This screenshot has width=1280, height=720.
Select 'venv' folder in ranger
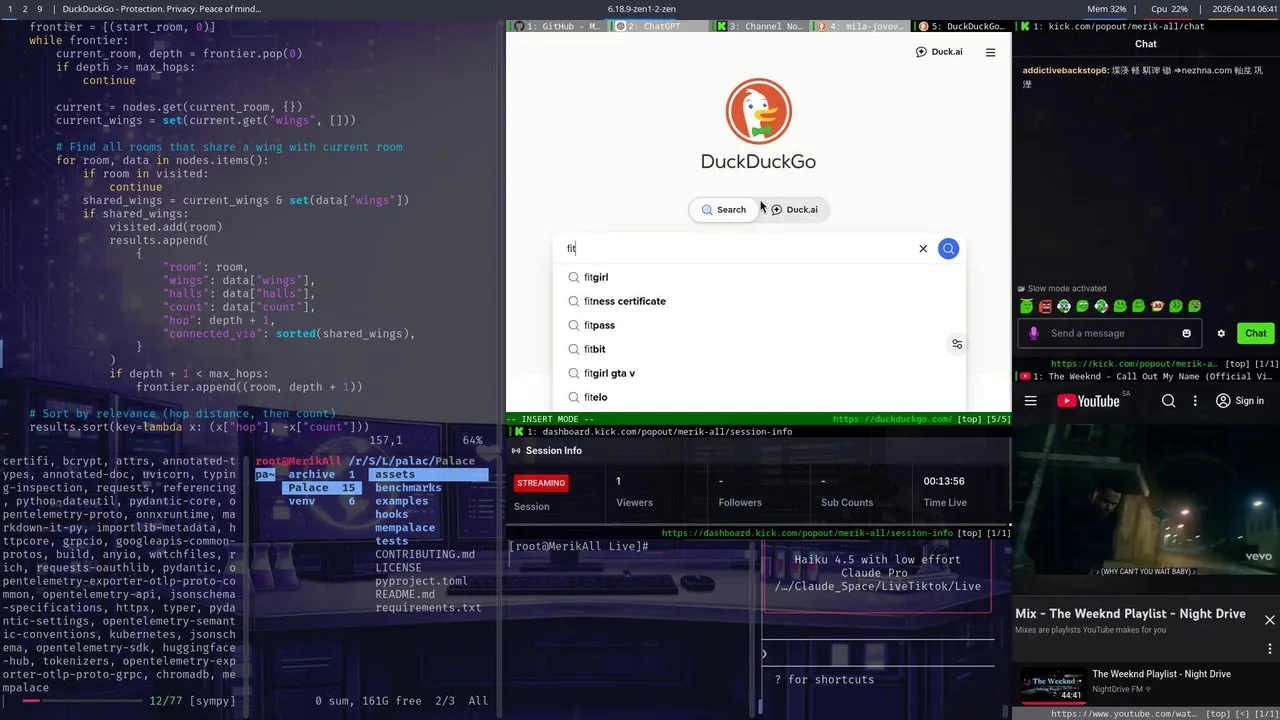(321, 501)
